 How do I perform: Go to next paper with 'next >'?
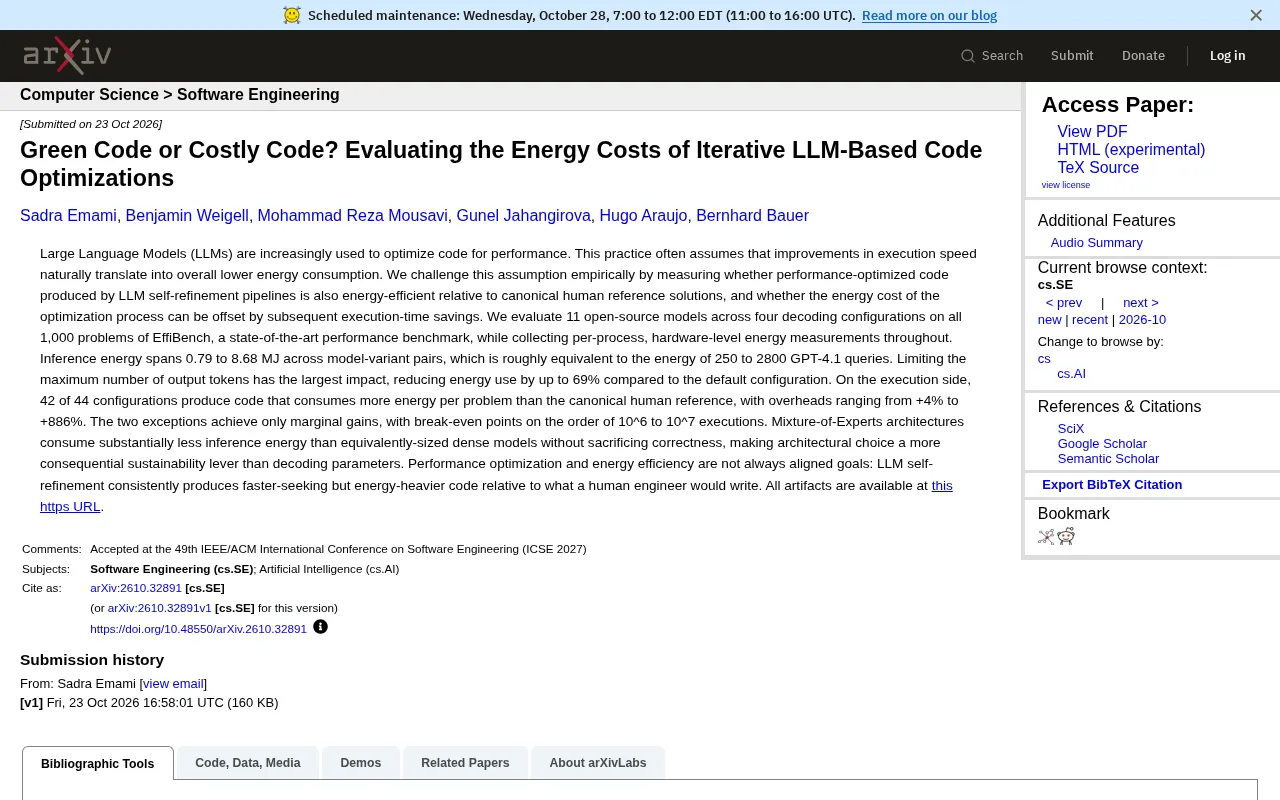1140,303
